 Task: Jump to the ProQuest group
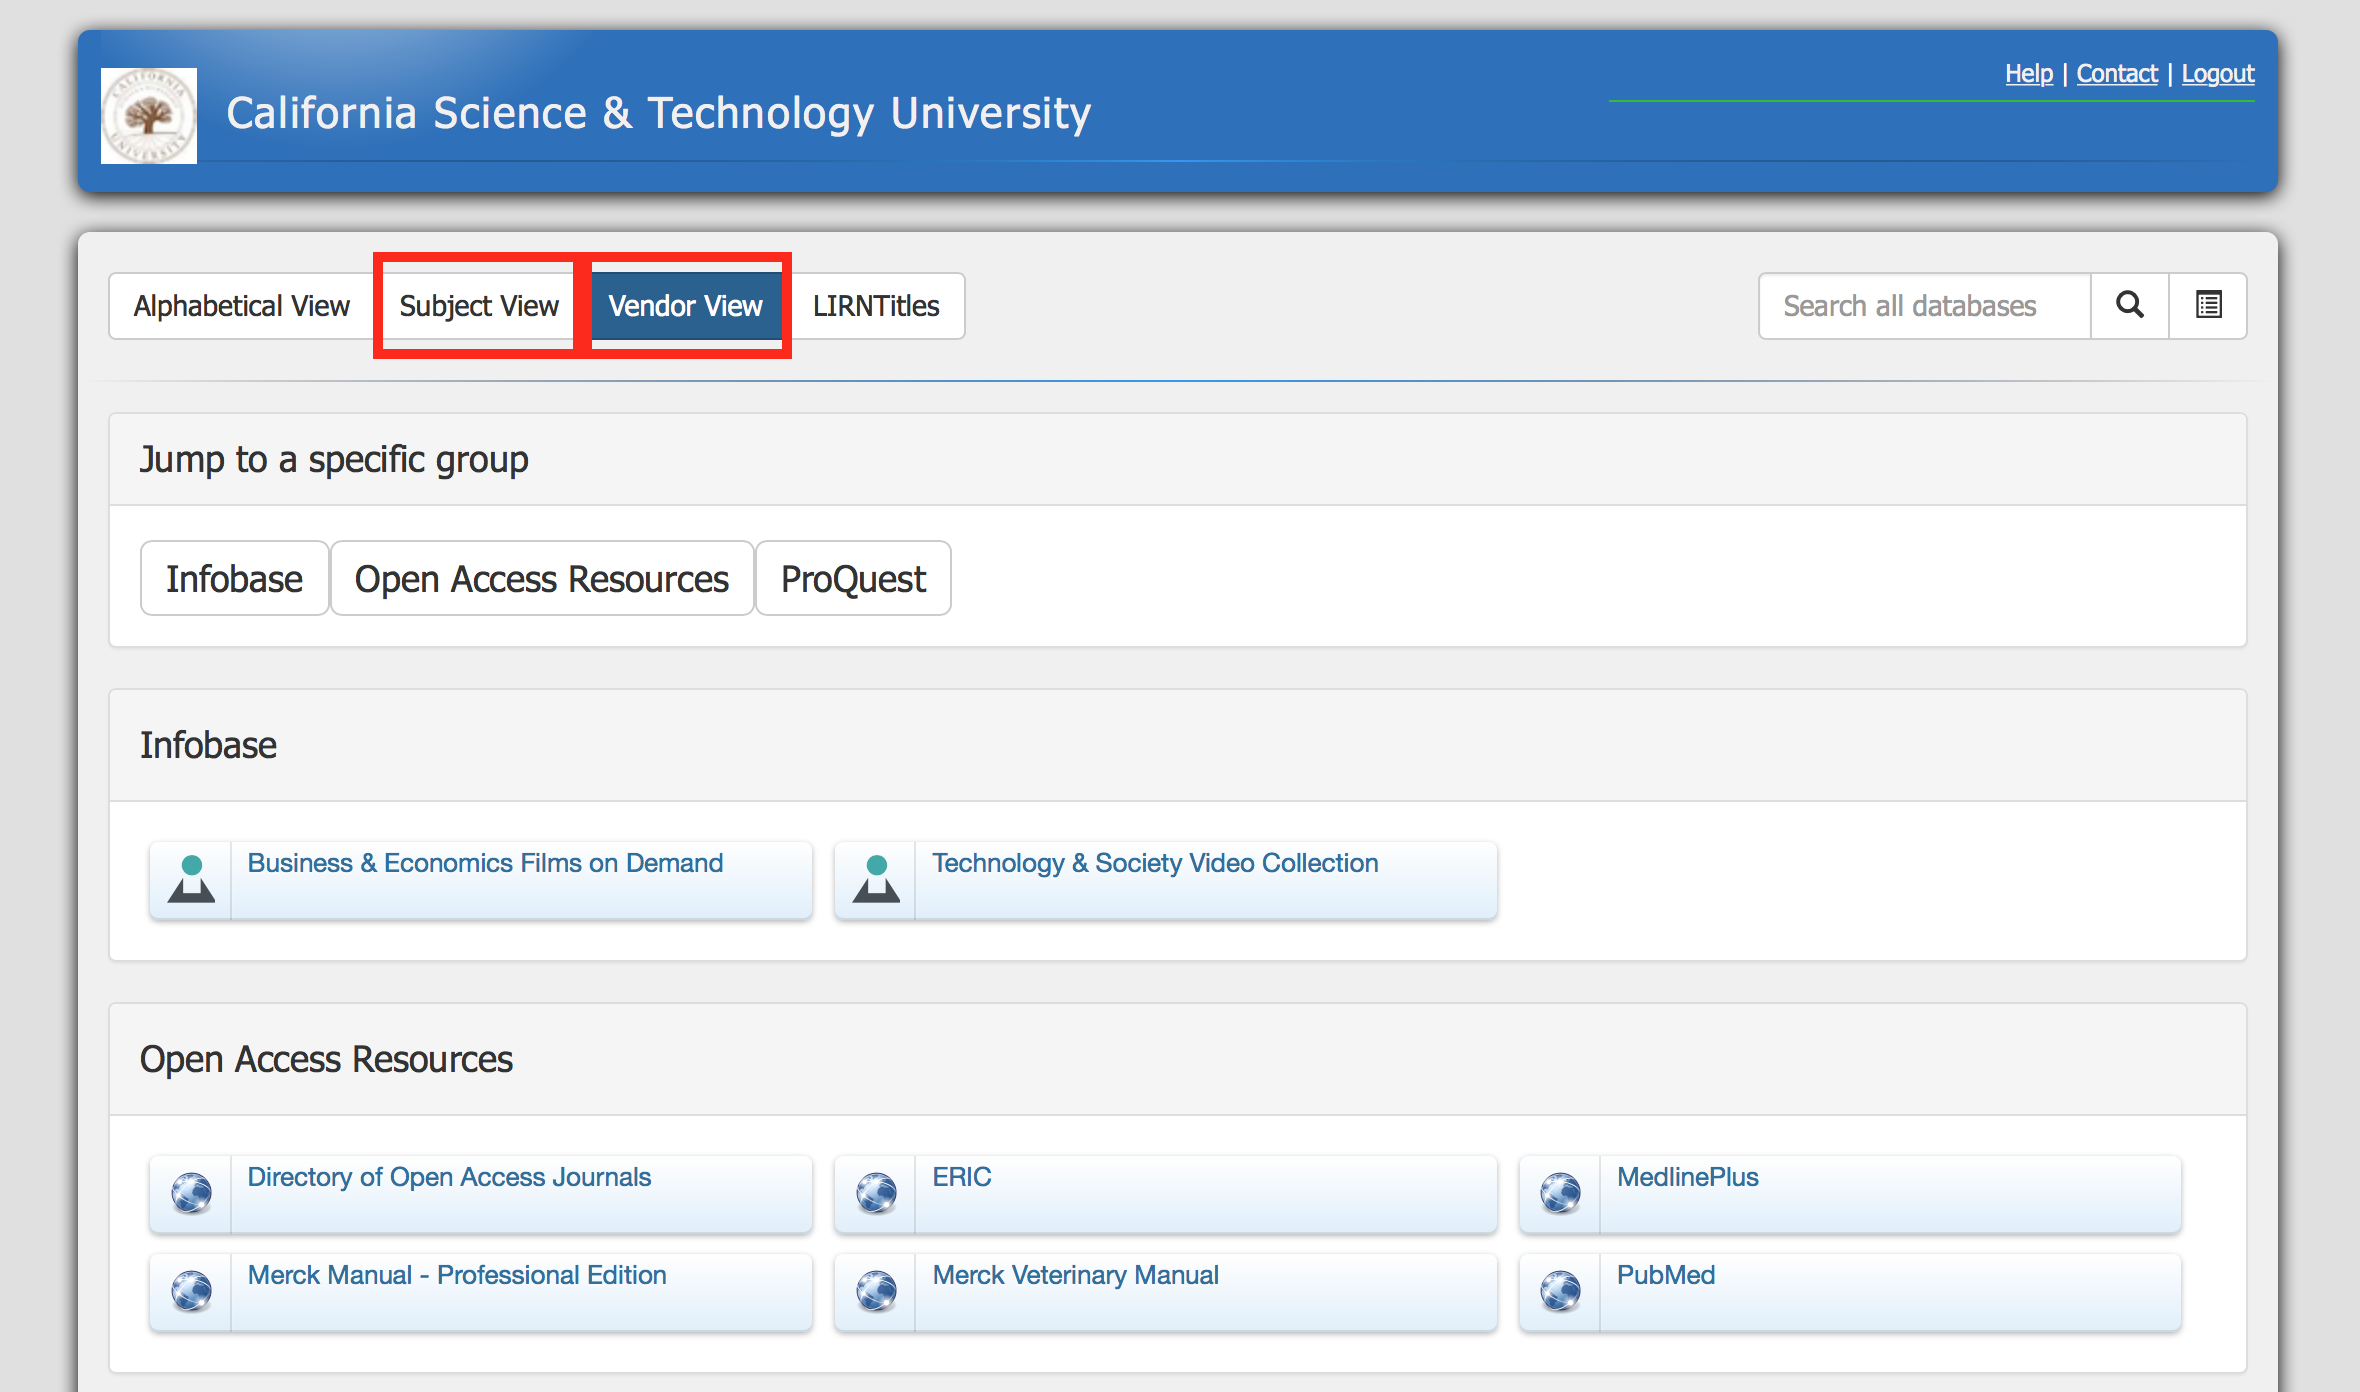(x=853, y=579)
